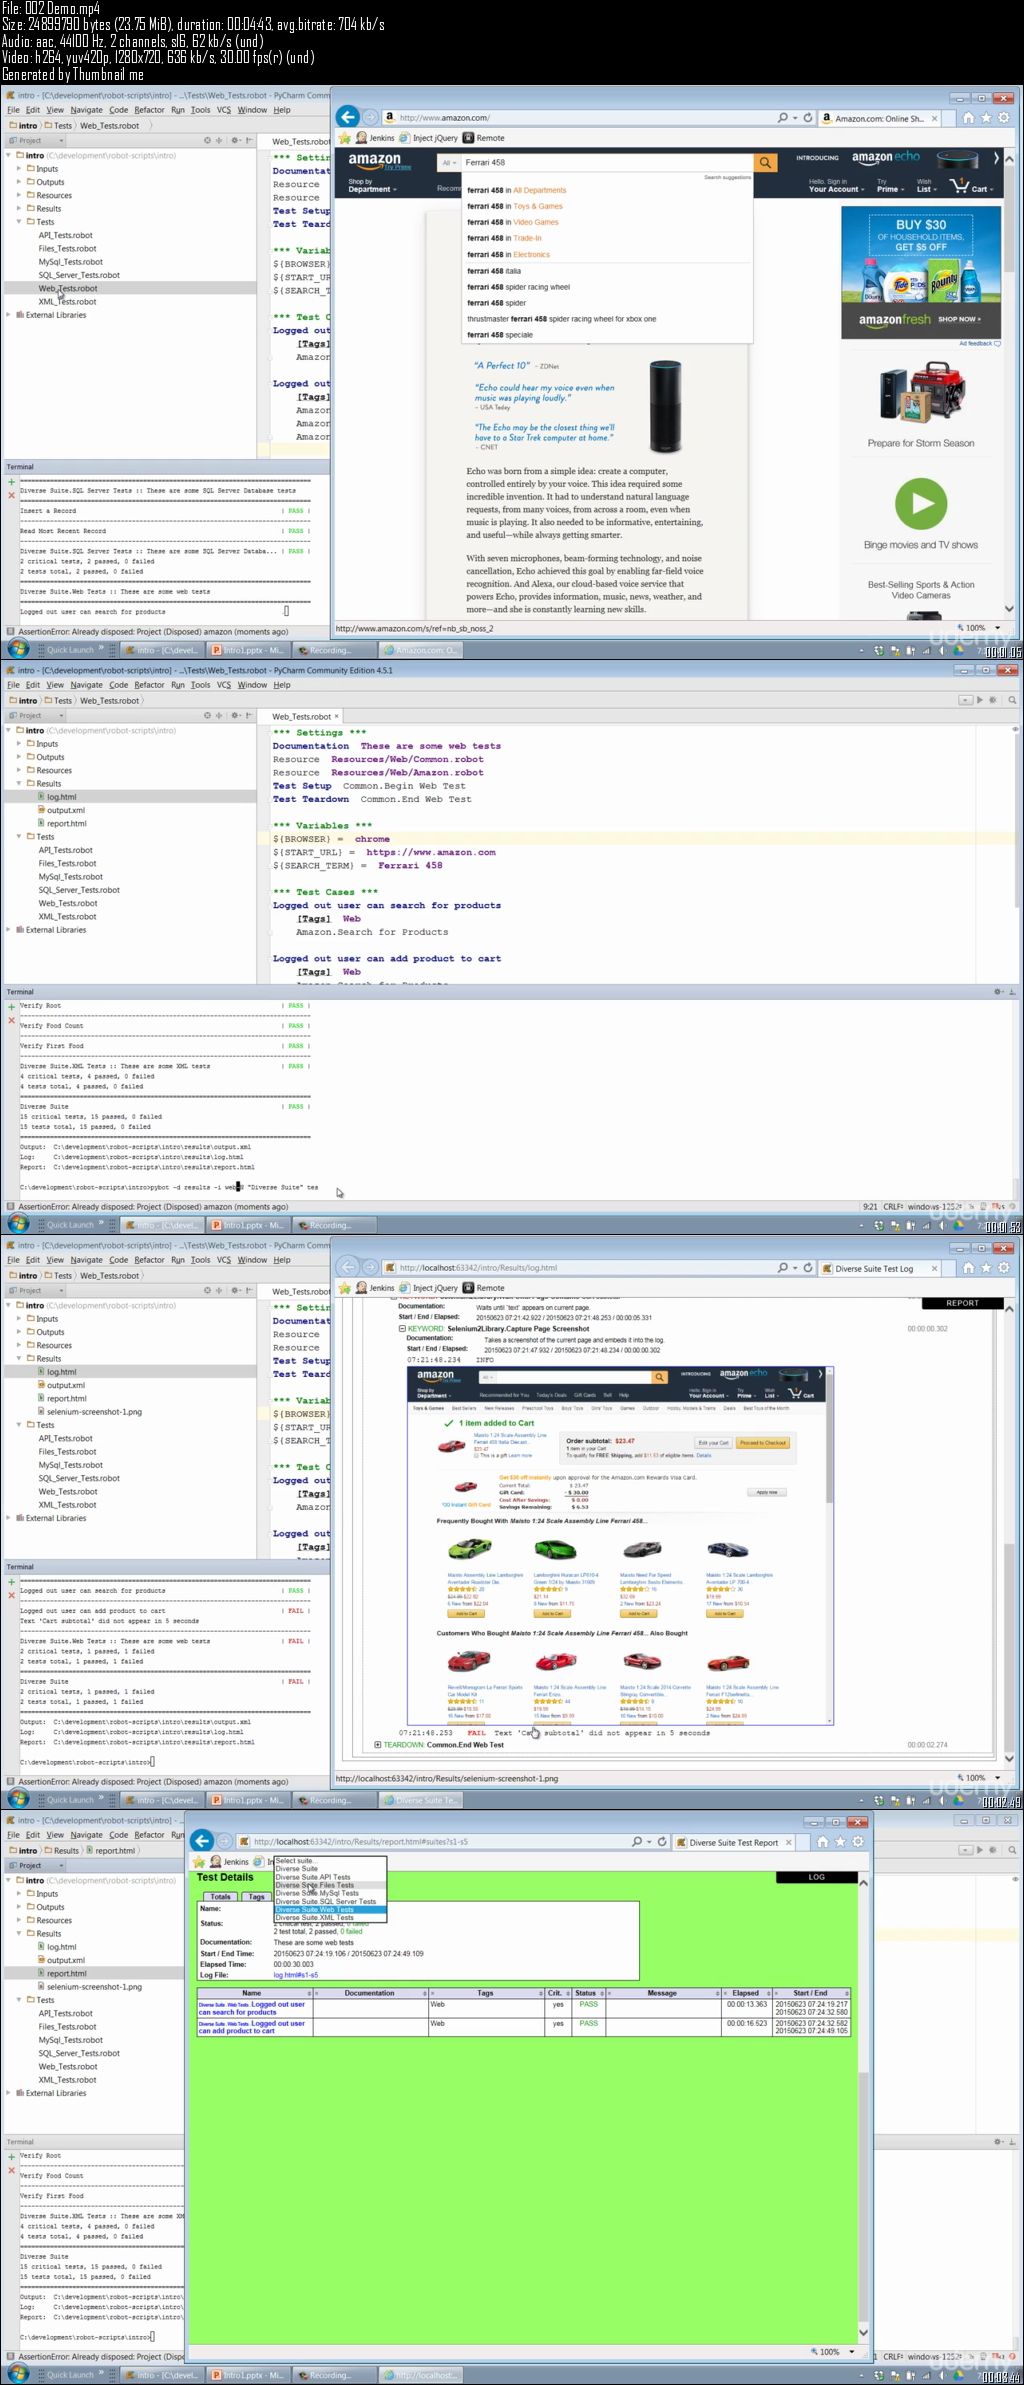1024x2385 pixels.
Task: Click http://localhost... taskbar button
Action: (420, 2375)
